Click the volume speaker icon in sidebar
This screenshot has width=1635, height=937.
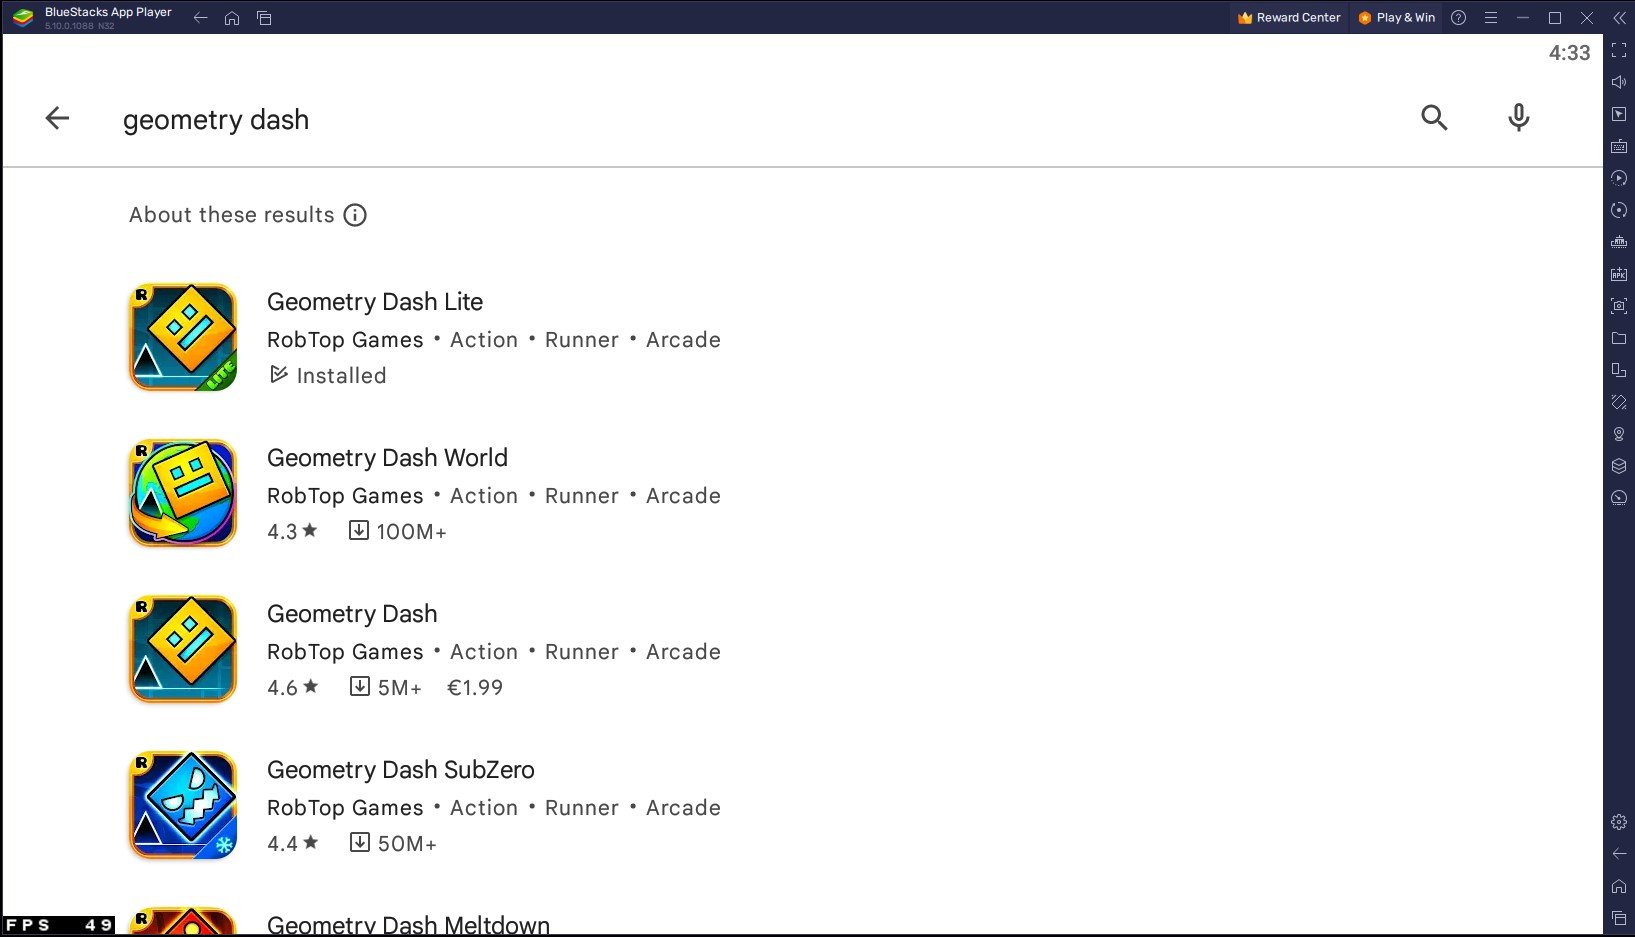click(1619, 82)
